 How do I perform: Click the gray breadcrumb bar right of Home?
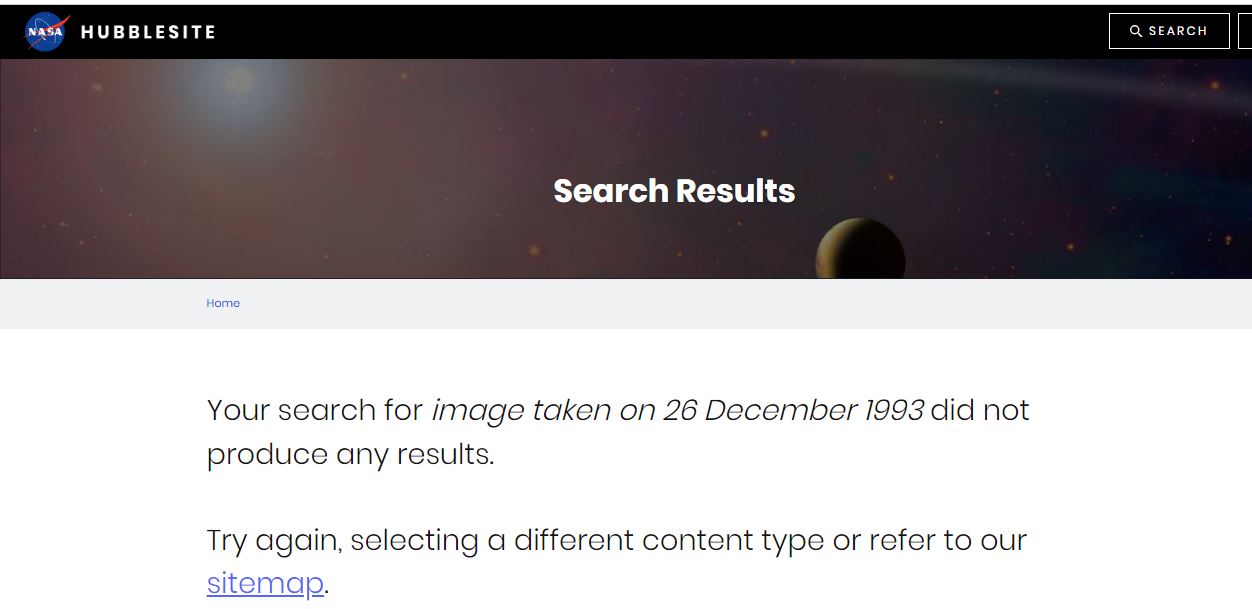coord(700,303)
